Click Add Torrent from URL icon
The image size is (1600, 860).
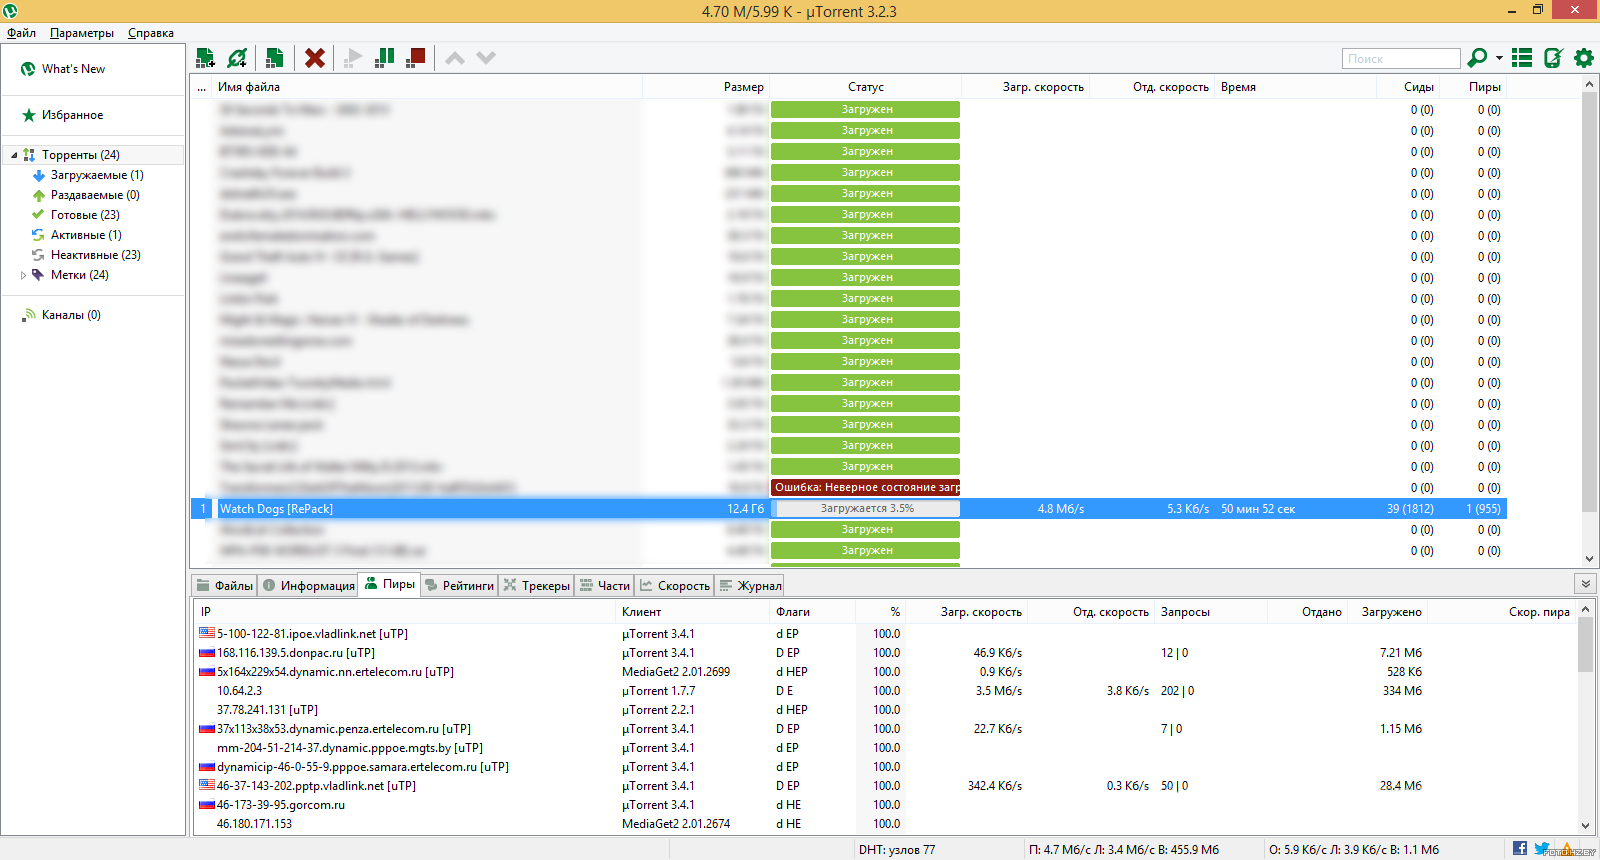click(237, 58)
